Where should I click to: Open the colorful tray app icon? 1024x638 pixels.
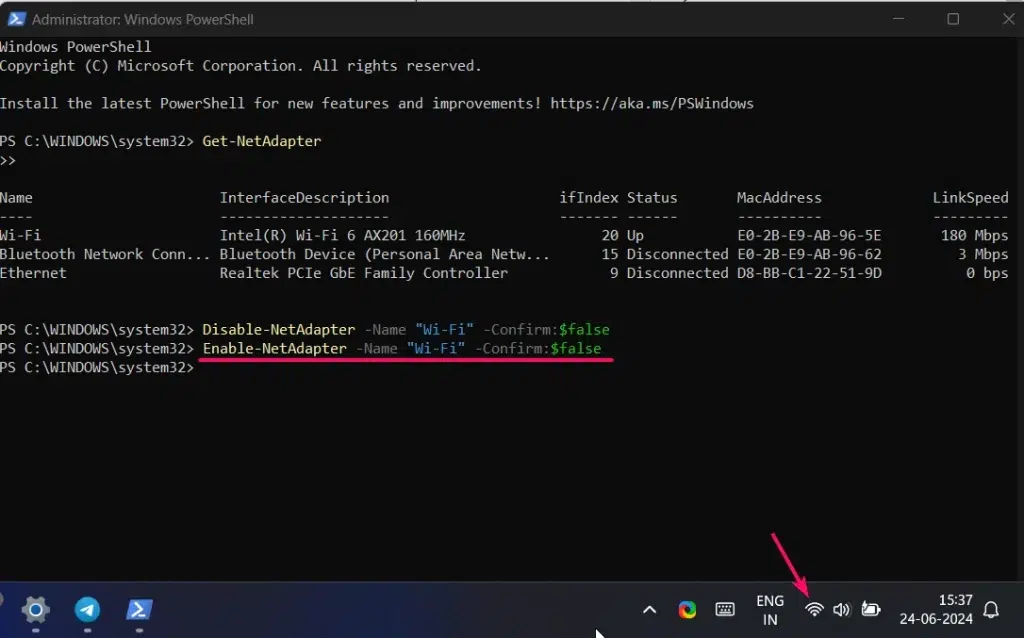click(687, 610)
